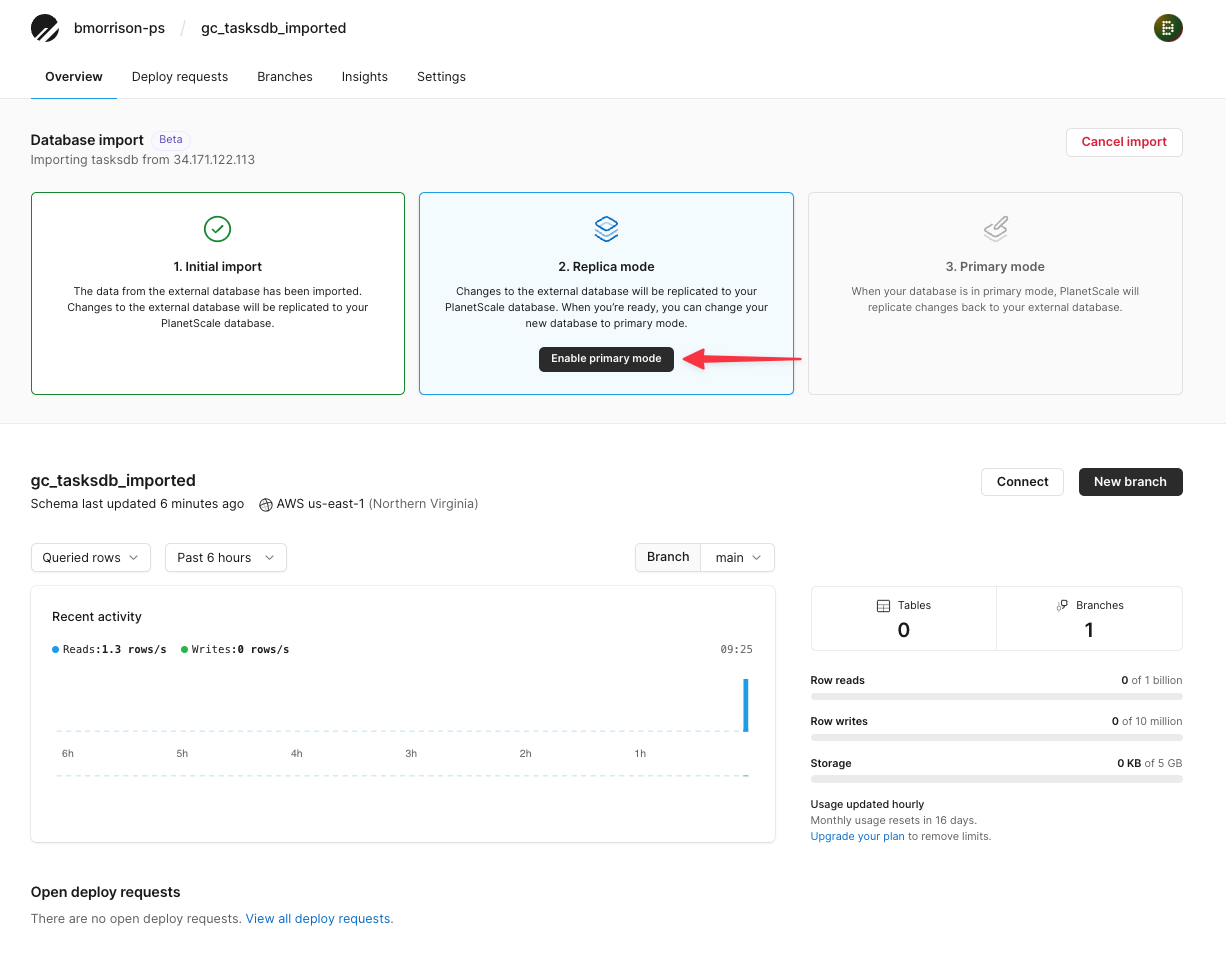This screenshot has width=1226, height=973.
Task: Click the 1. Initial import card
Action: coord(218,294)
